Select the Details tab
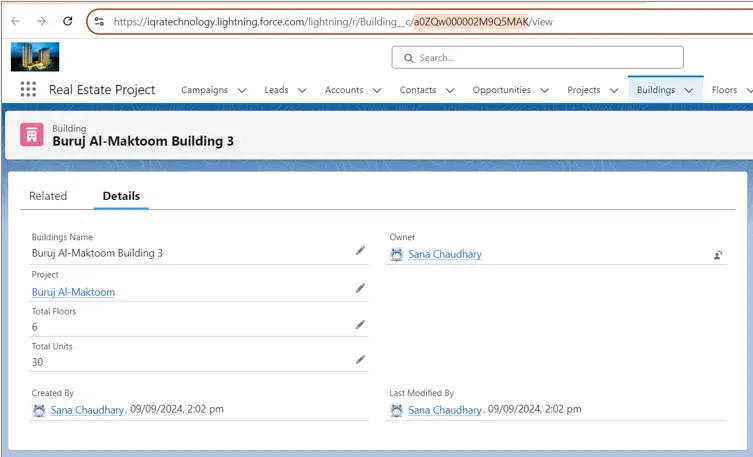 (x=121, y=196)
